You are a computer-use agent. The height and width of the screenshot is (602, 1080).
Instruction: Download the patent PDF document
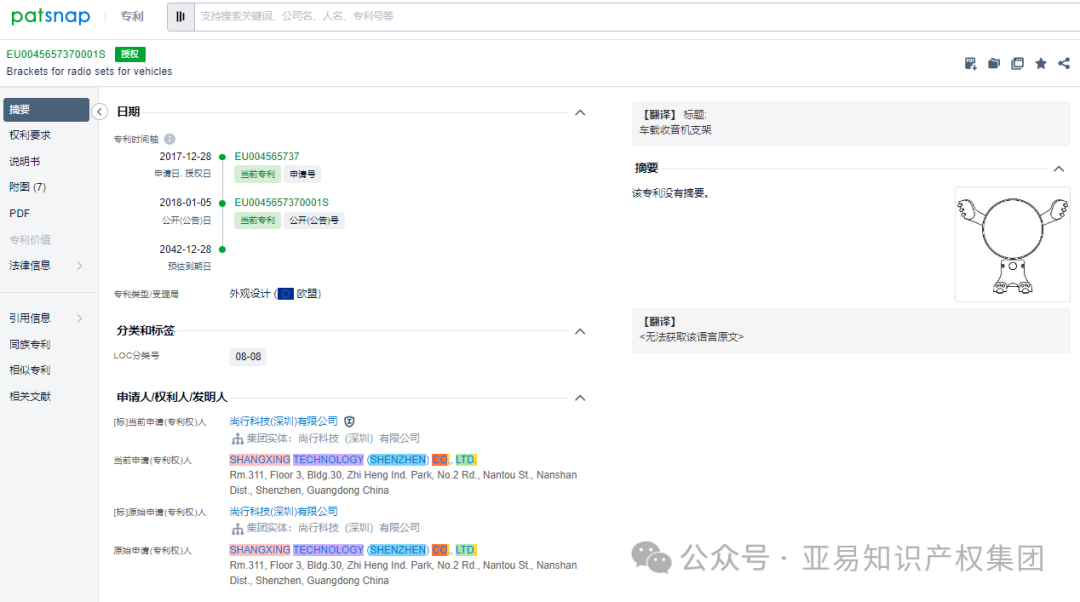tap(970, 63)
